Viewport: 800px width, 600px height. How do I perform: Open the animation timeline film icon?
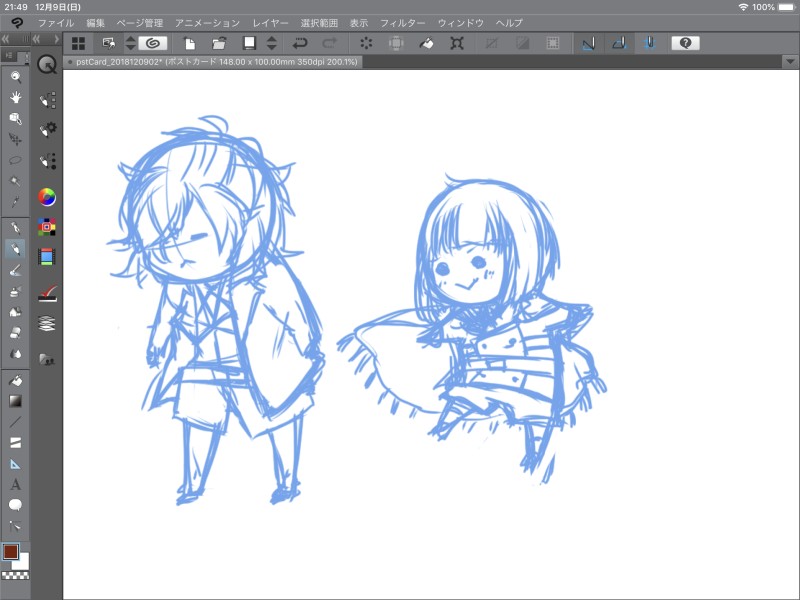click(x=47, y=257)
